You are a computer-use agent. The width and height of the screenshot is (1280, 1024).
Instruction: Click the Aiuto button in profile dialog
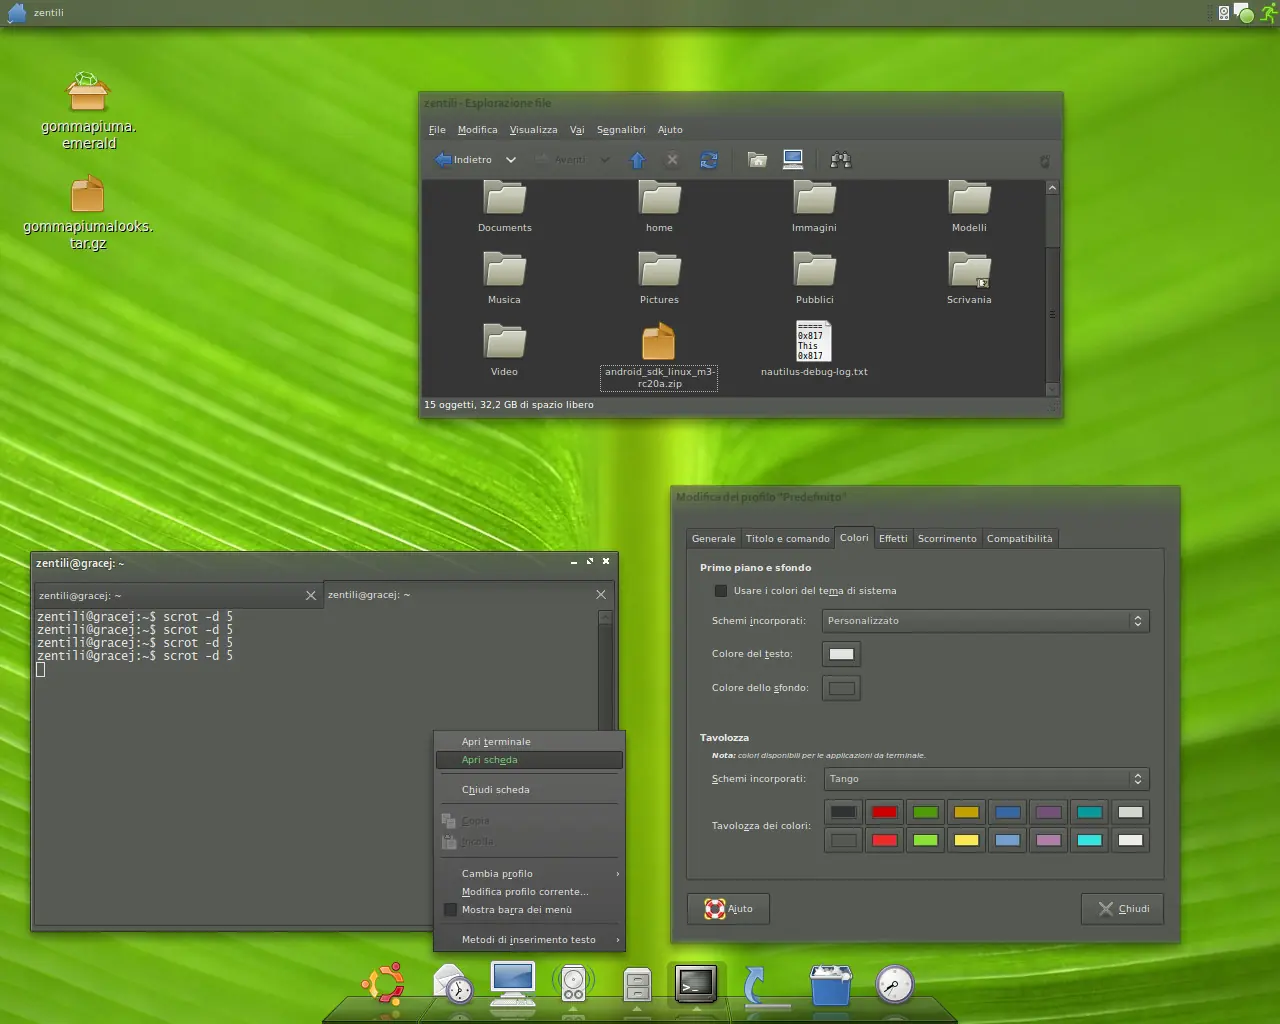pos(728,909)
